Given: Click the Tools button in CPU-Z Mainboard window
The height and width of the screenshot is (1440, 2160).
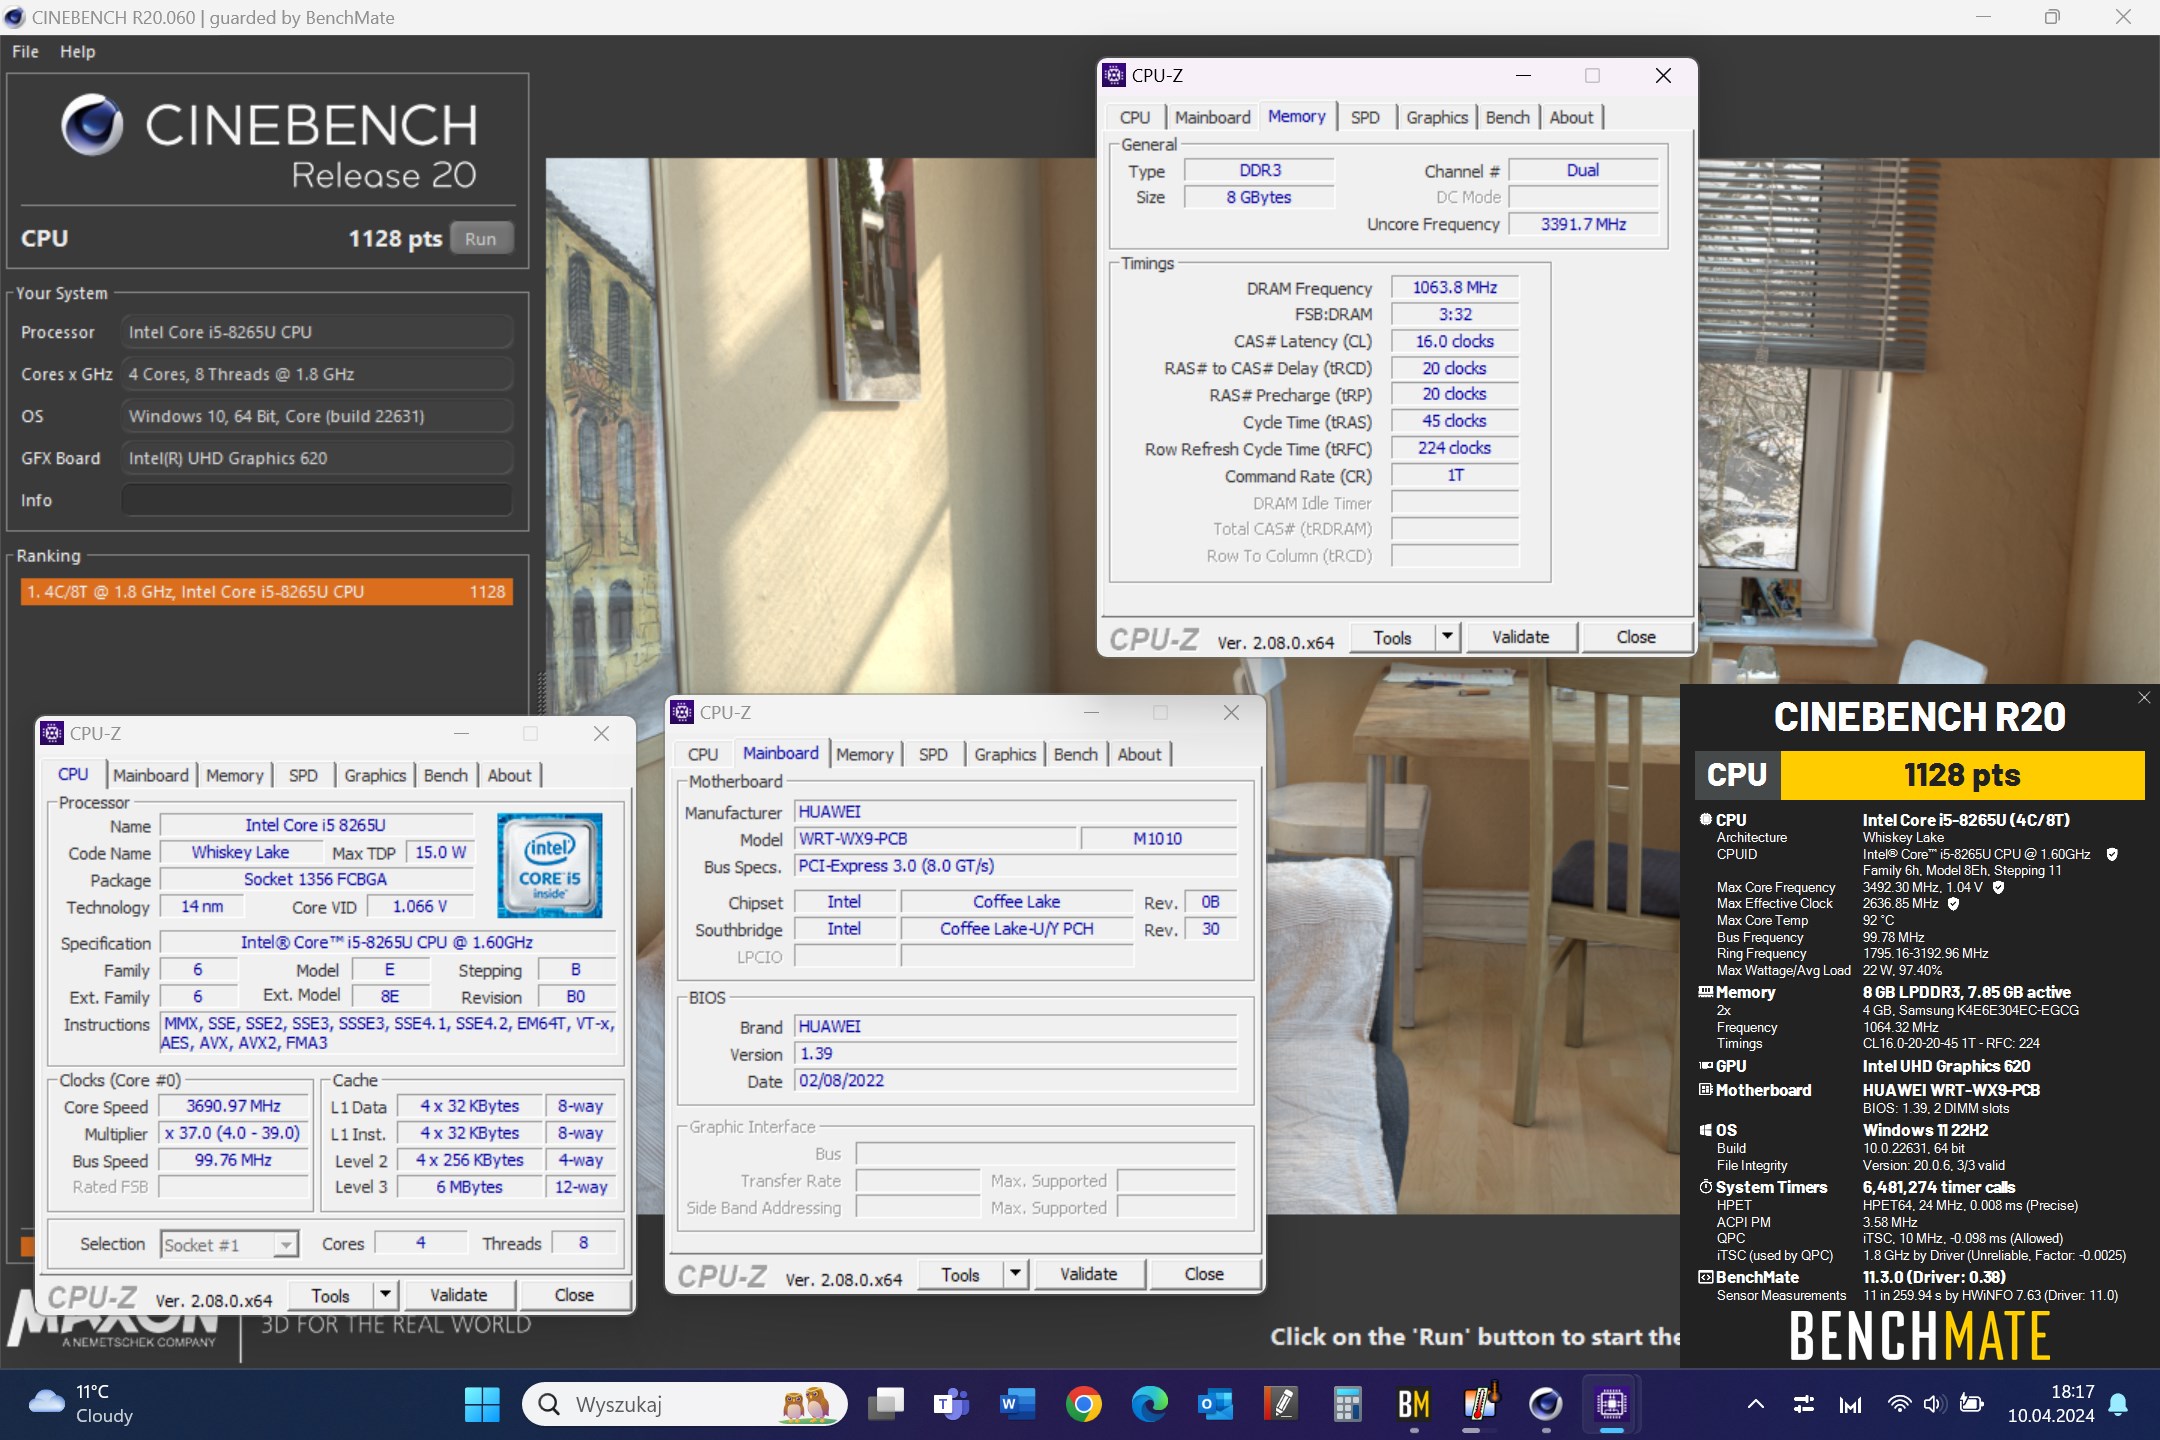Looking at the screenshot, I should [x=960, y=1274].
